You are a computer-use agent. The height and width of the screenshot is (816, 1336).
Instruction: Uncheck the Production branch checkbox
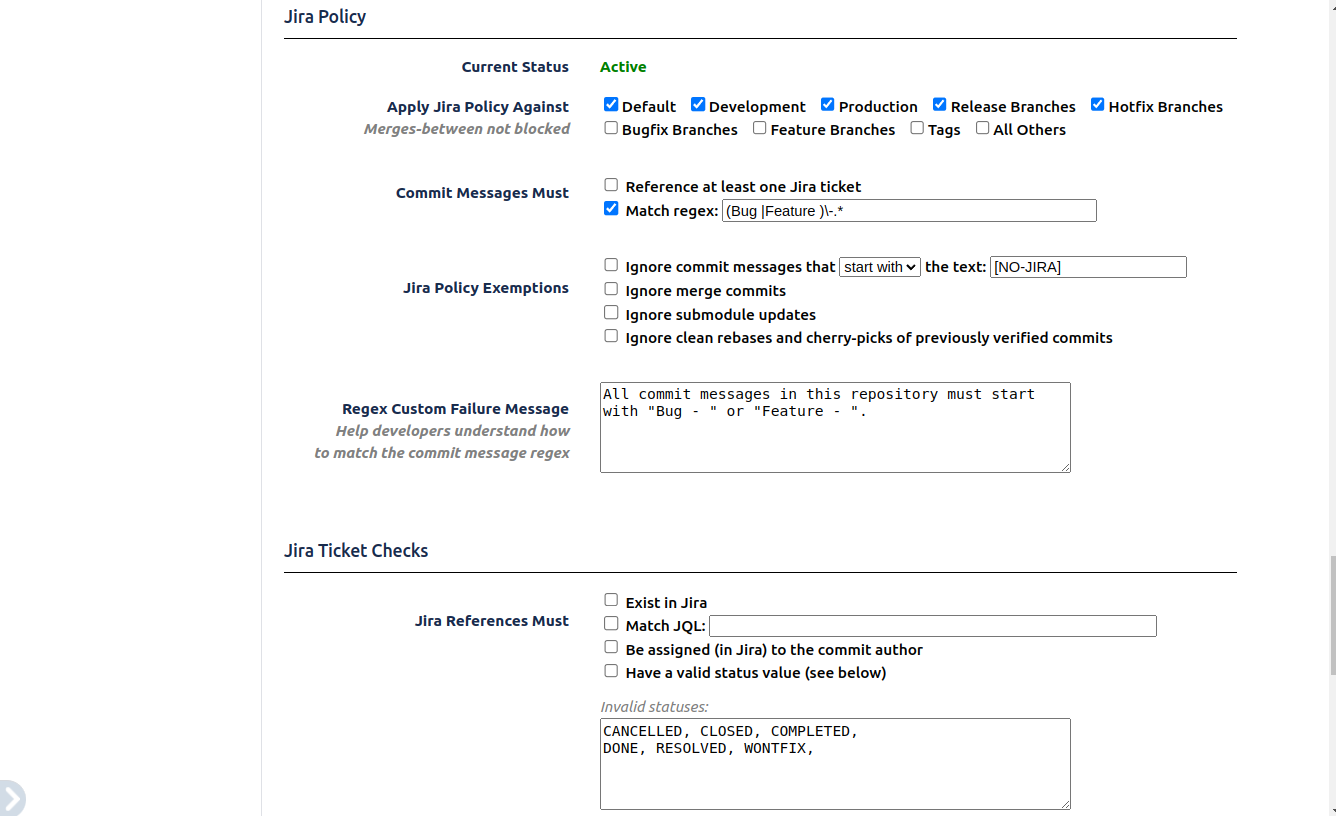[x=828, y=104]
